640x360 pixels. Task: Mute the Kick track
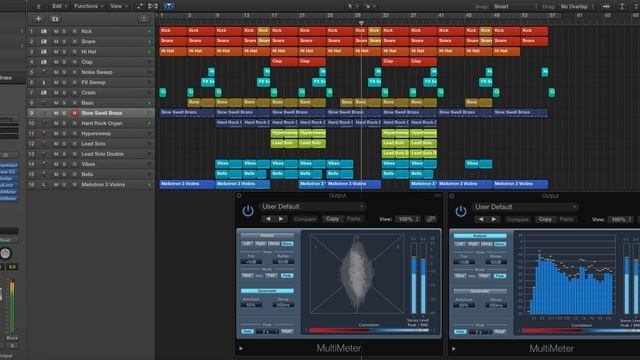(56, 31)
